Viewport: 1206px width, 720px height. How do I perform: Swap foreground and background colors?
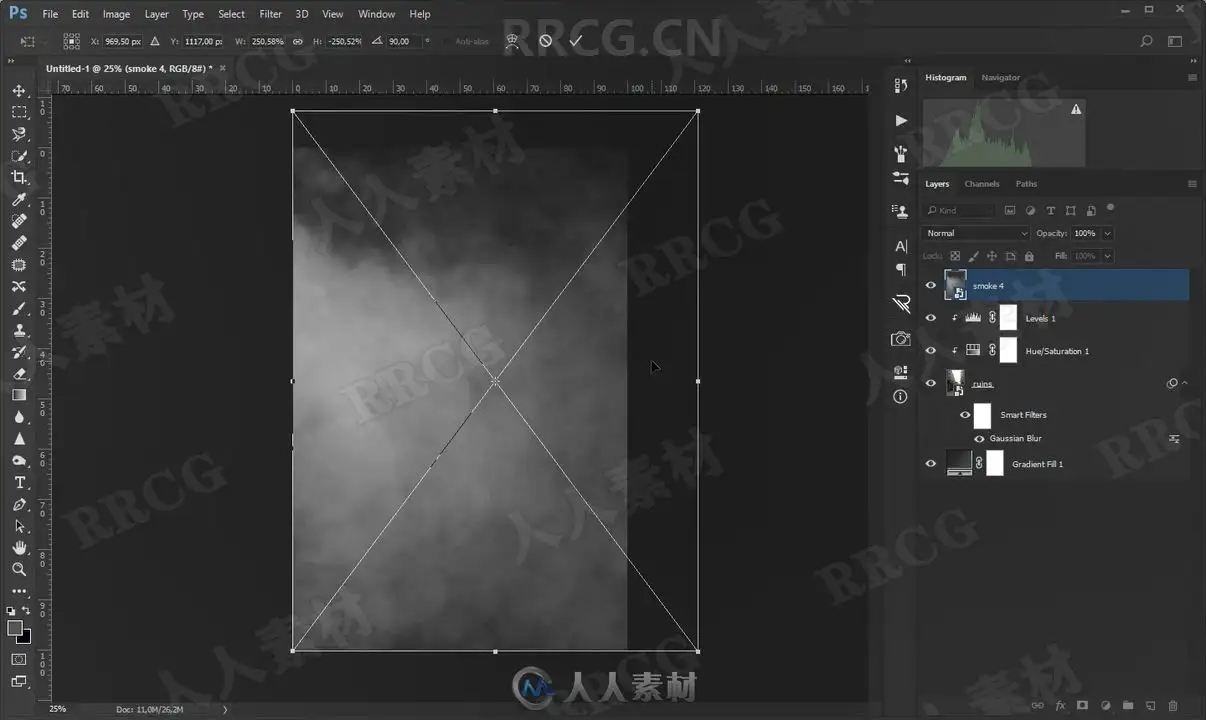pyautogui.click(x=26, y=610)
